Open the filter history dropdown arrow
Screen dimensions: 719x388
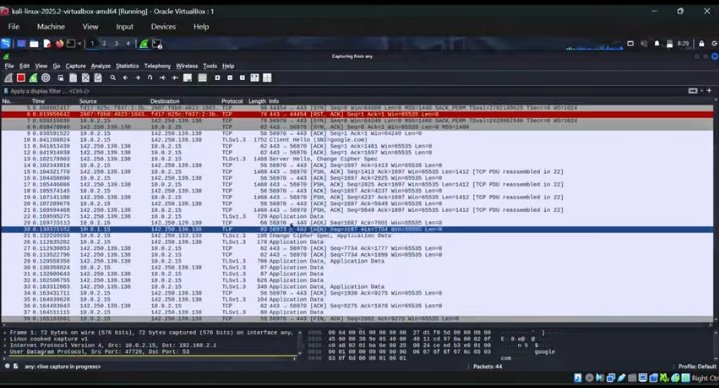point(702,91)
